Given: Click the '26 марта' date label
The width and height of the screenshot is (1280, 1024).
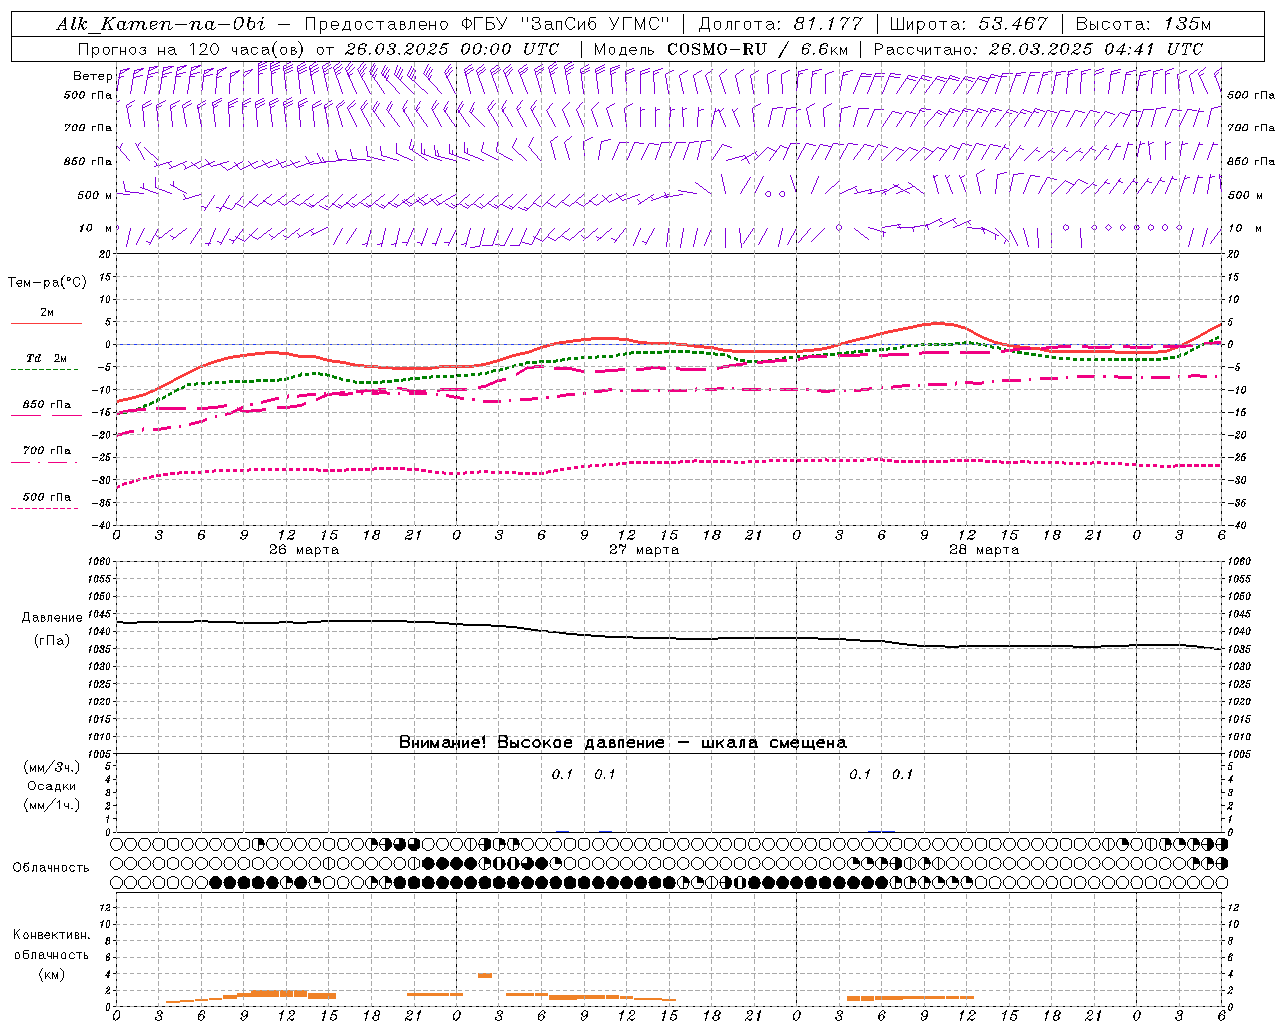Looking at the screenshot, I should [304, 550].
